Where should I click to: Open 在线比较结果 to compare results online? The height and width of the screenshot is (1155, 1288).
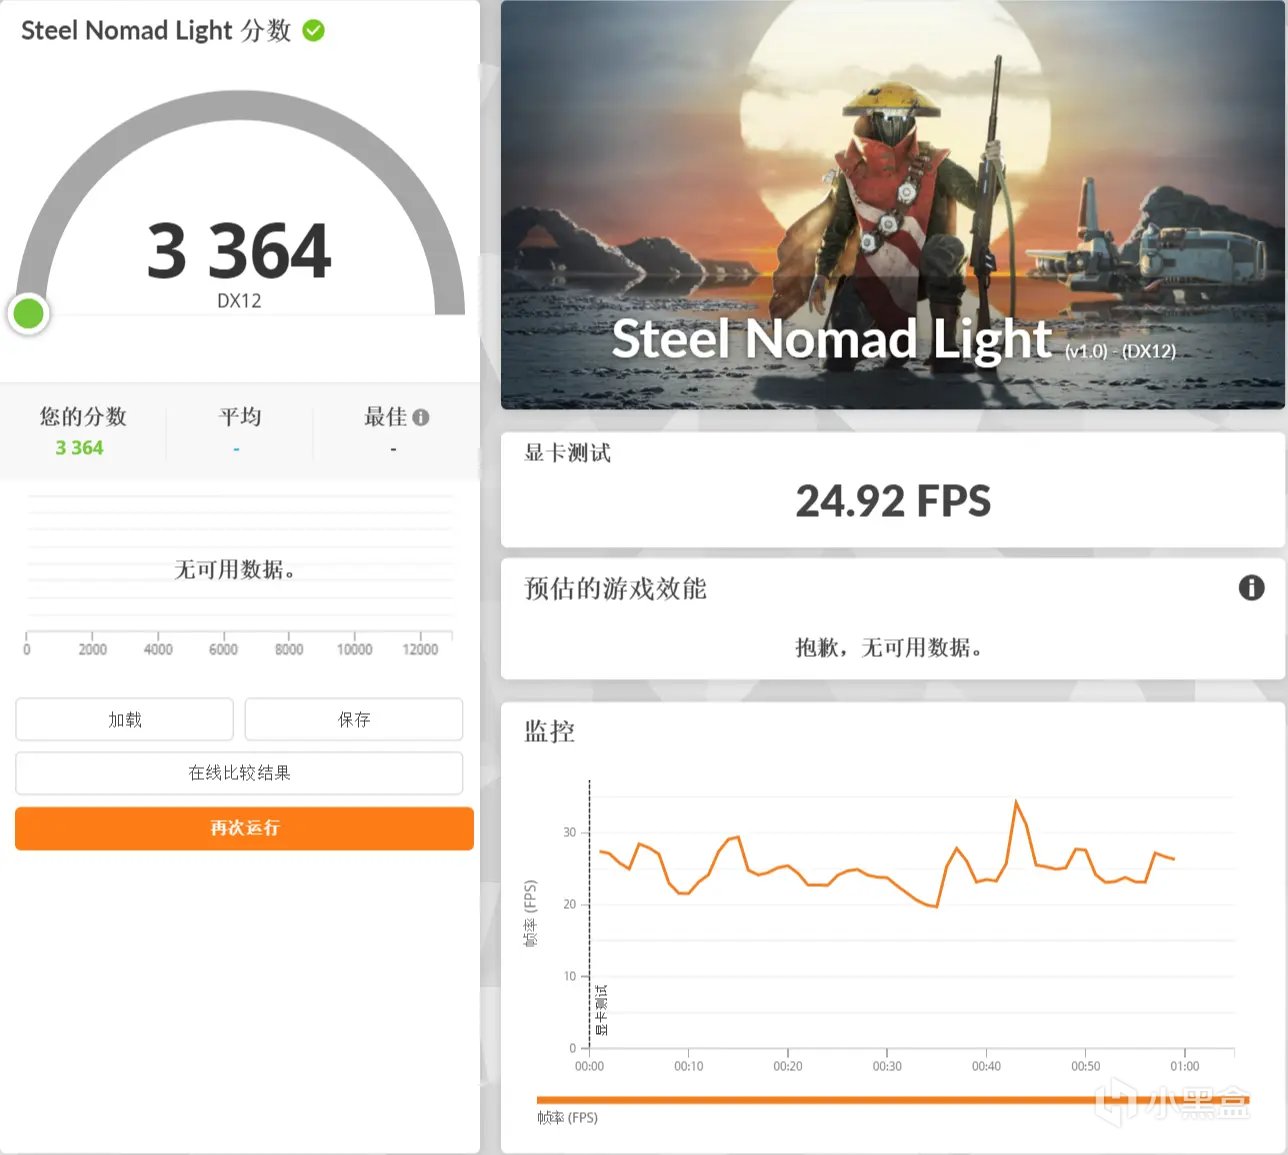tap(239, 772)
